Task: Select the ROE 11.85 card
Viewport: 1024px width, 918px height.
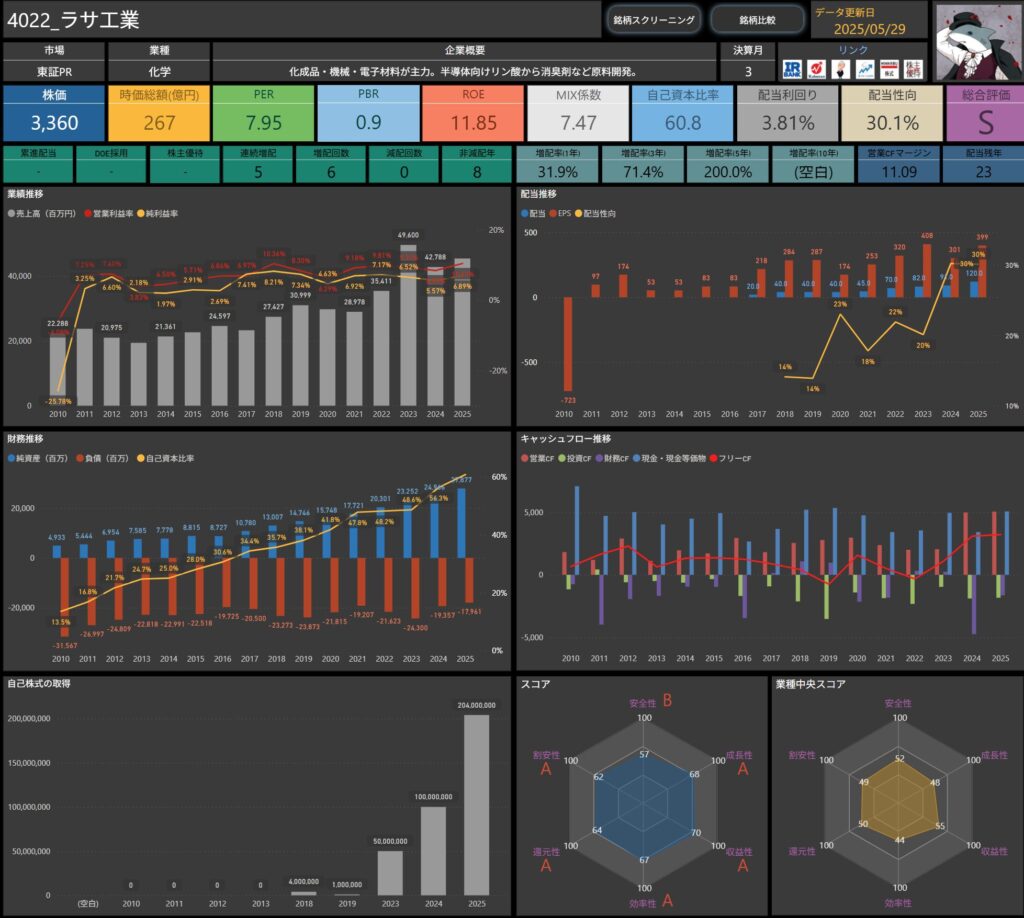Action: (x=473, y=113)
